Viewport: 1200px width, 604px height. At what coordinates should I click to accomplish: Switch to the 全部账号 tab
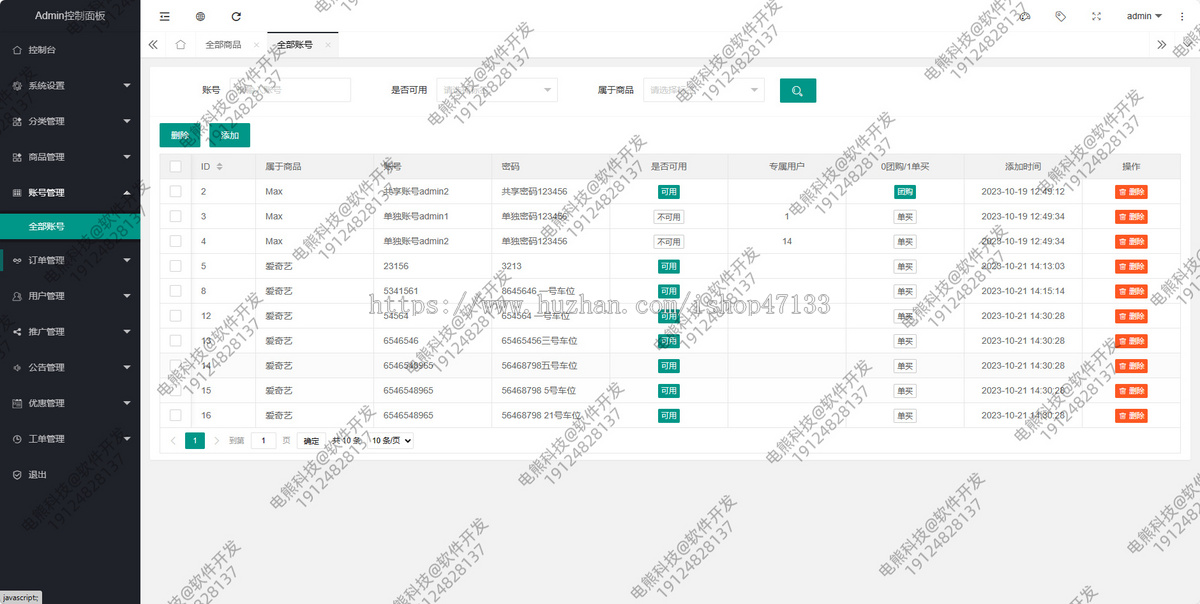294,45
